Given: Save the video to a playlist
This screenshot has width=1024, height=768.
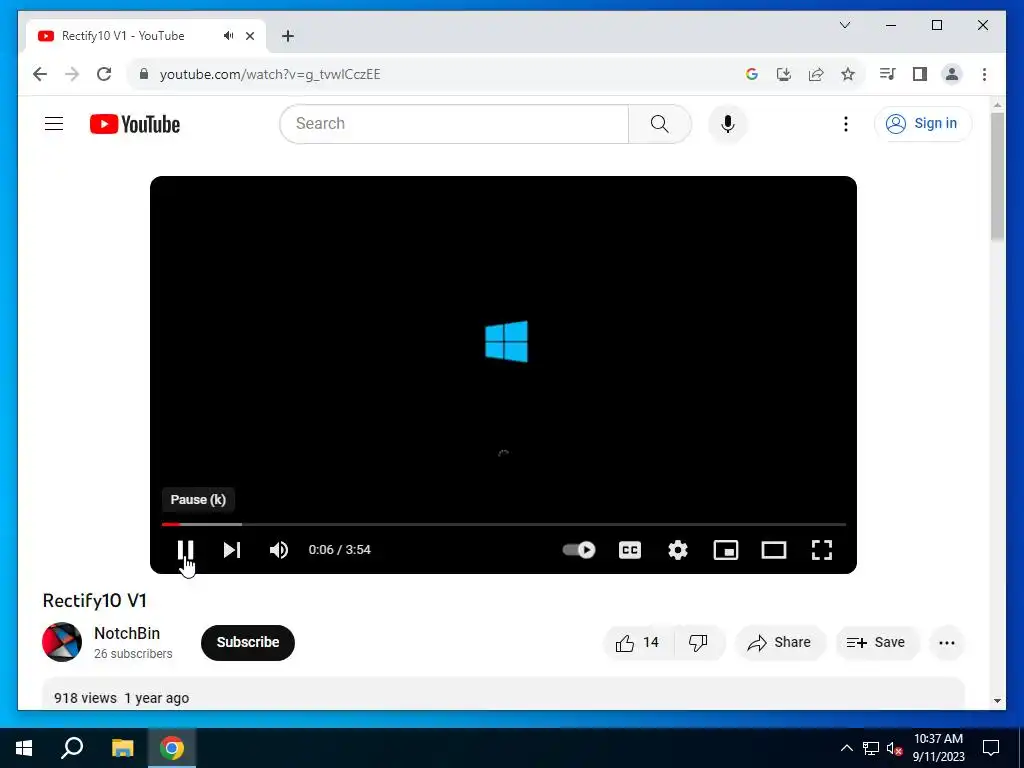Looking at the screenshot, I should (x=876, y=643).
